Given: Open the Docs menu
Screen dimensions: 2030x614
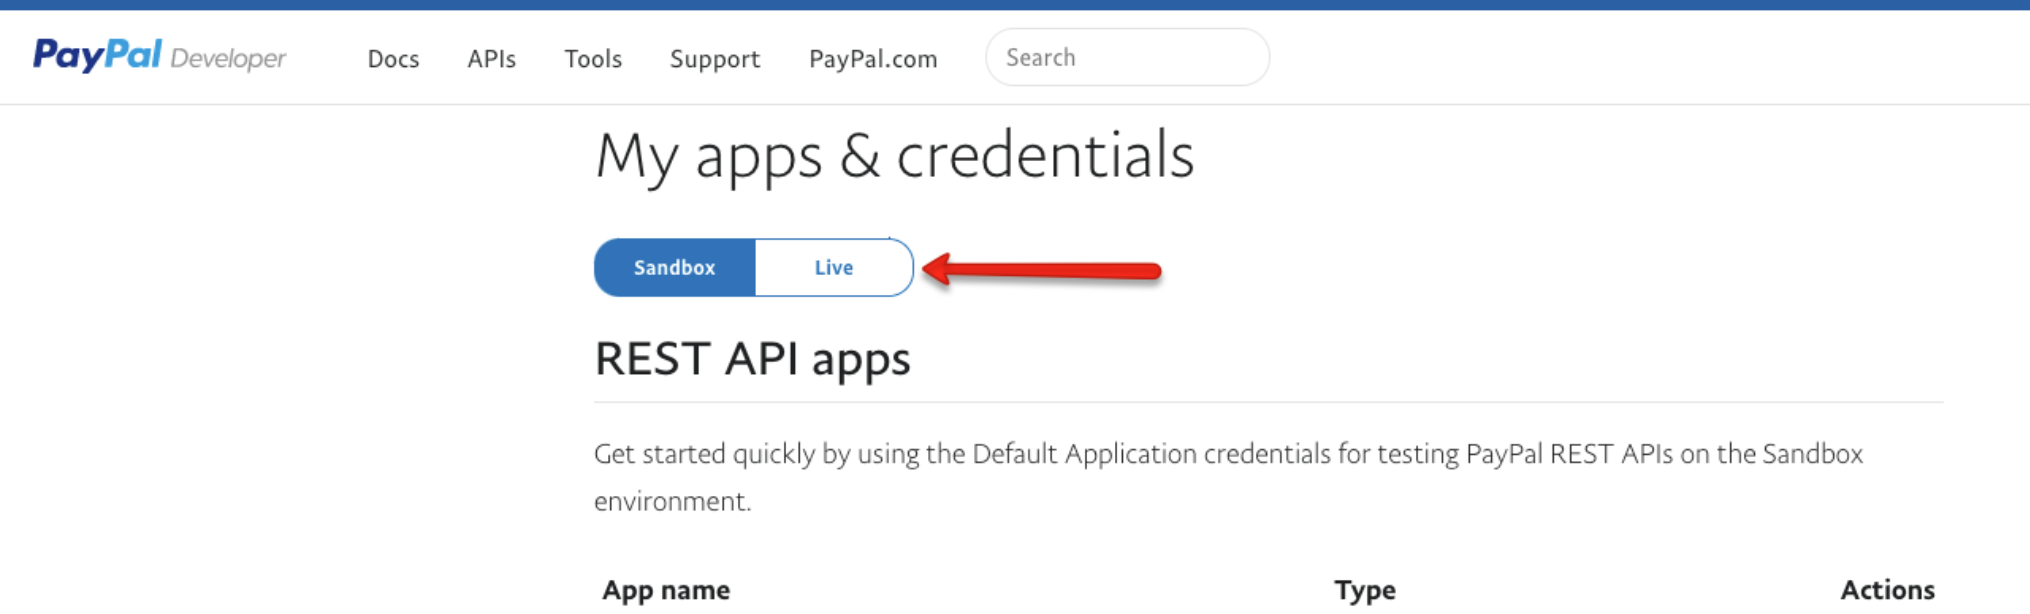Looking at the screenshot, I should point(393,59).
